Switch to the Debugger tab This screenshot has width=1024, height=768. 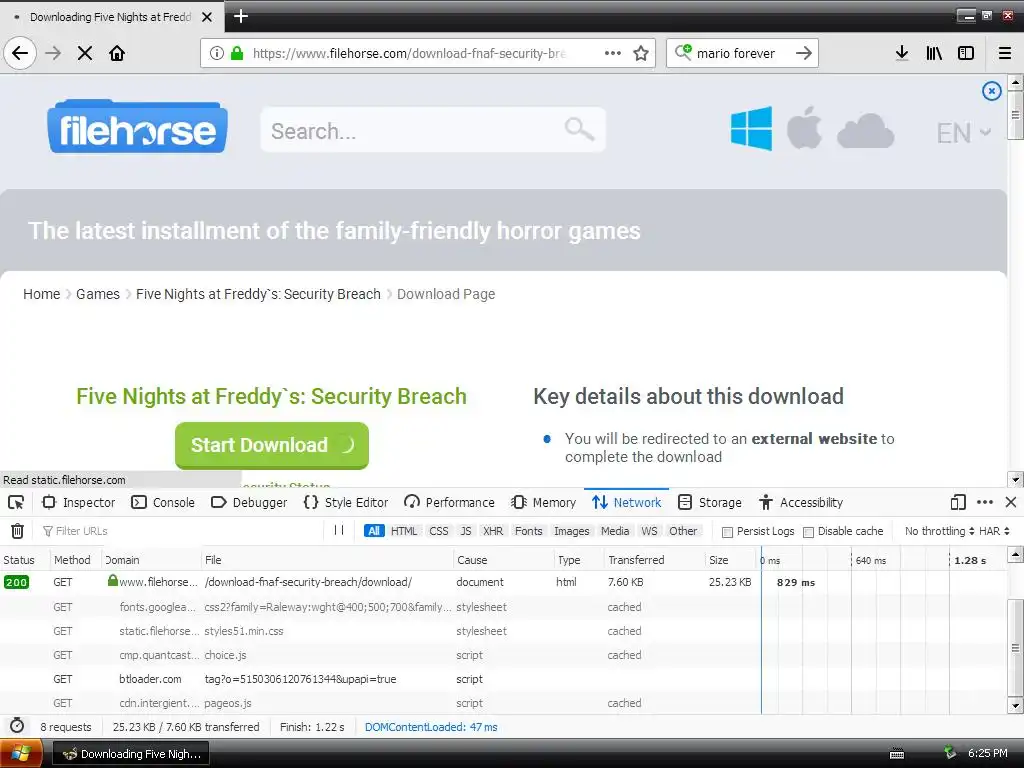(249, 502)
